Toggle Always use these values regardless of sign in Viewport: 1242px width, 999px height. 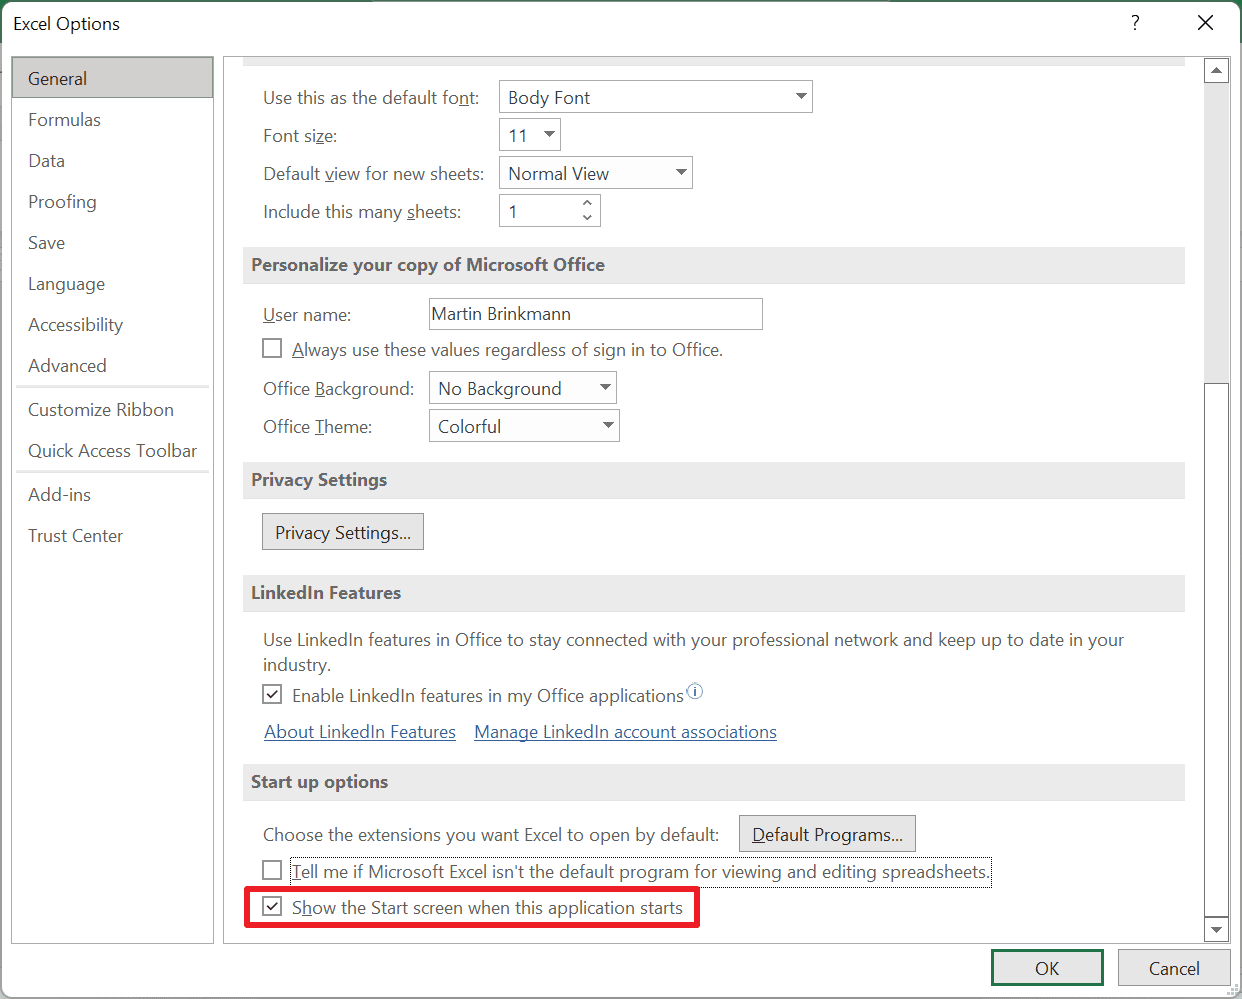[x=272, y=348]
